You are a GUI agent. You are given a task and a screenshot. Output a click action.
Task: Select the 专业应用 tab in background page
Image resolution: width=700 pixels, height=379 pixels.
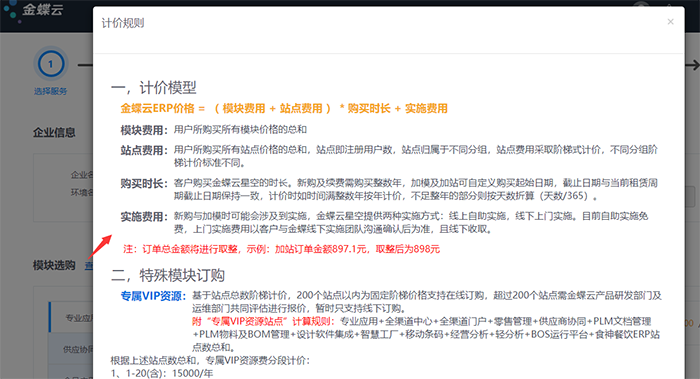(x=71, y=318)
